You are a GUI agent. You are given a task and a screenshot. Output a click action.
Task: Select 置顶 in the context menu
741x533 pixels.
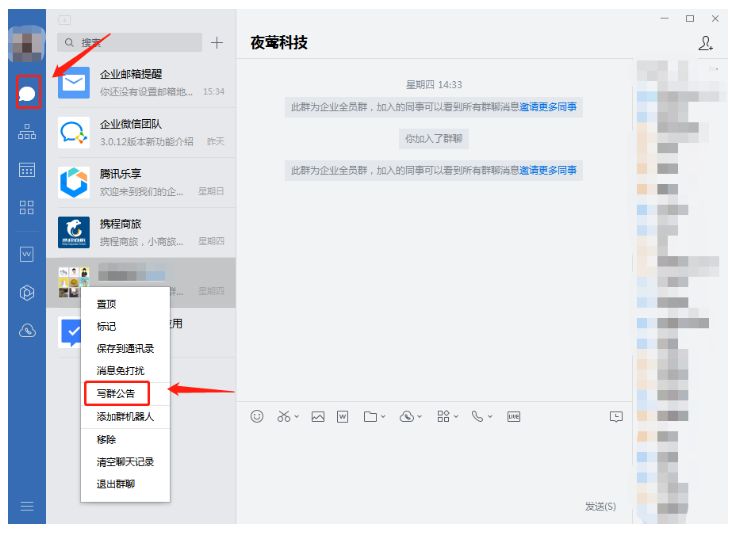pos(125,304)
